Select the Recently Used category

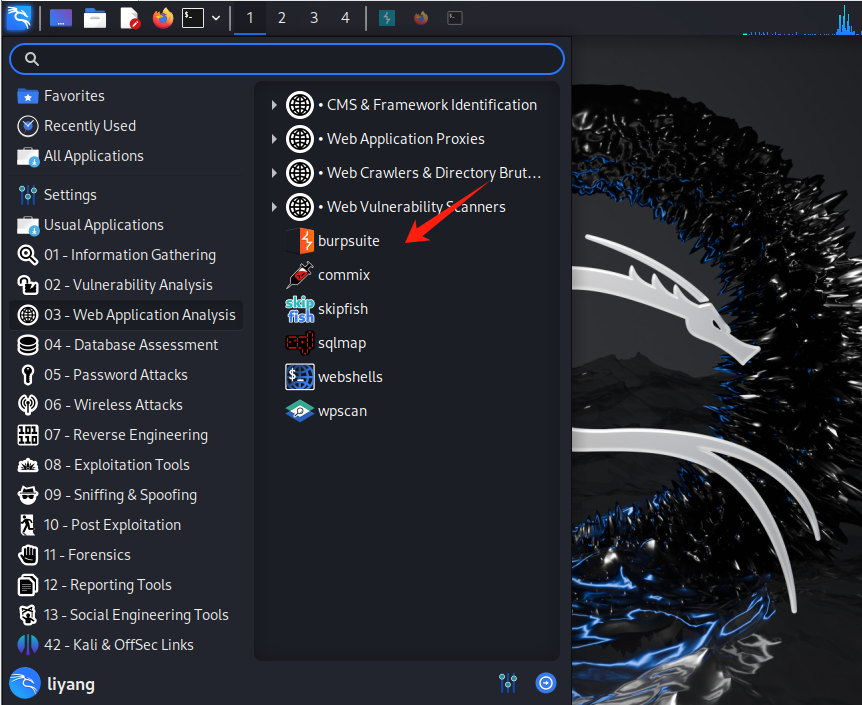coord(126,126)
